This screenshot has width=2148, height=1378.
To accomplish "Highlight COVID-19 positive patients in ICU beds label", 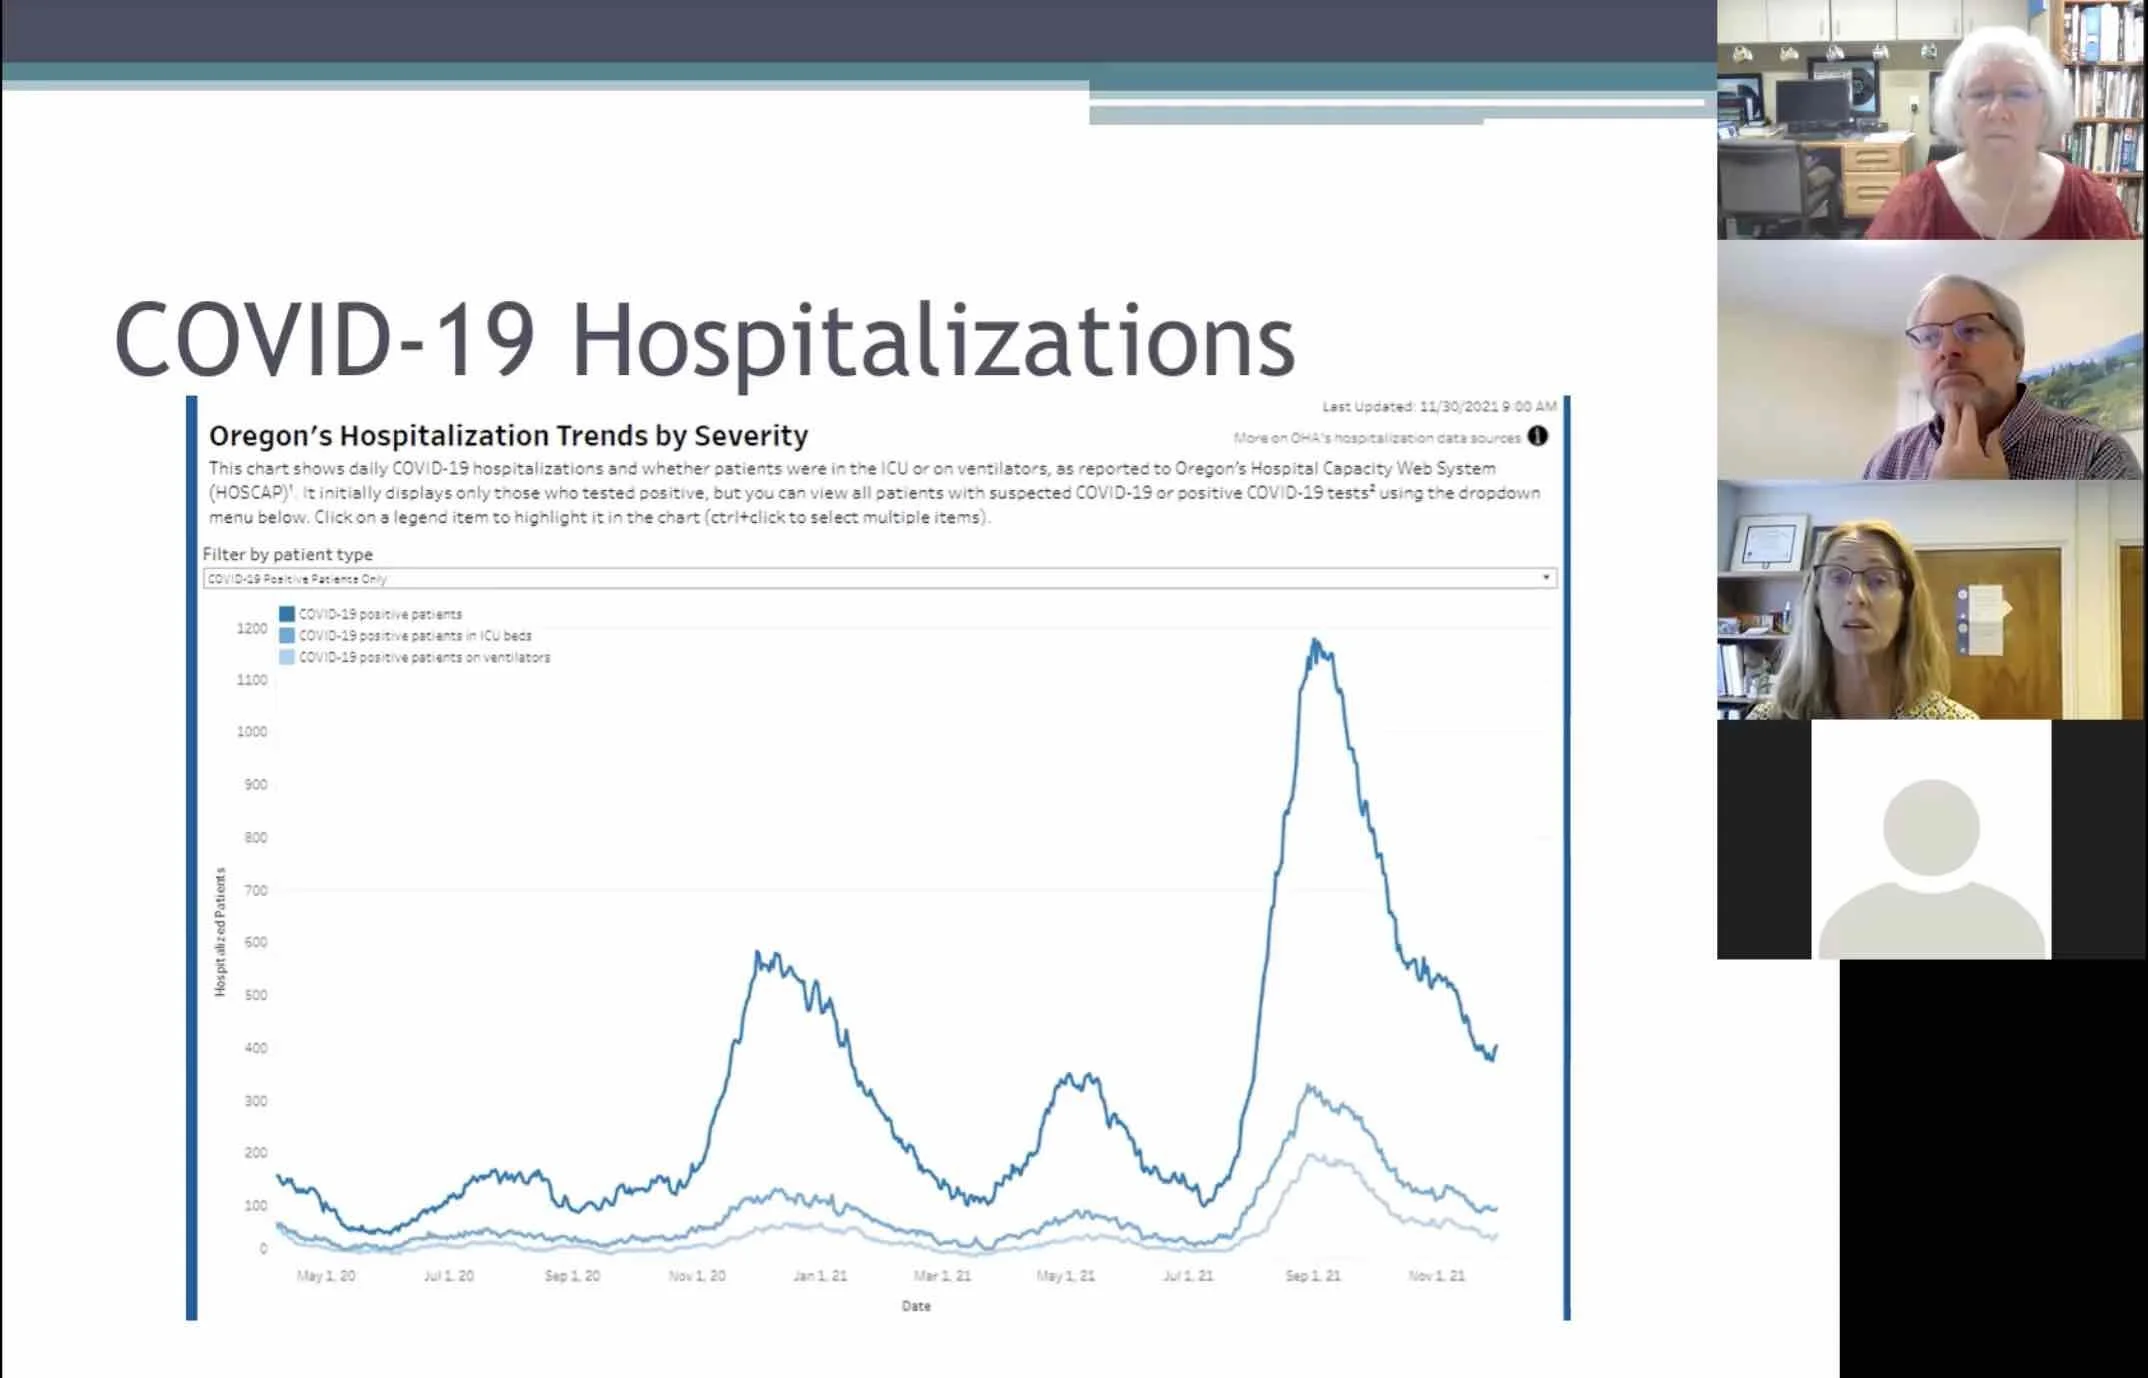I will pos(415,636).
